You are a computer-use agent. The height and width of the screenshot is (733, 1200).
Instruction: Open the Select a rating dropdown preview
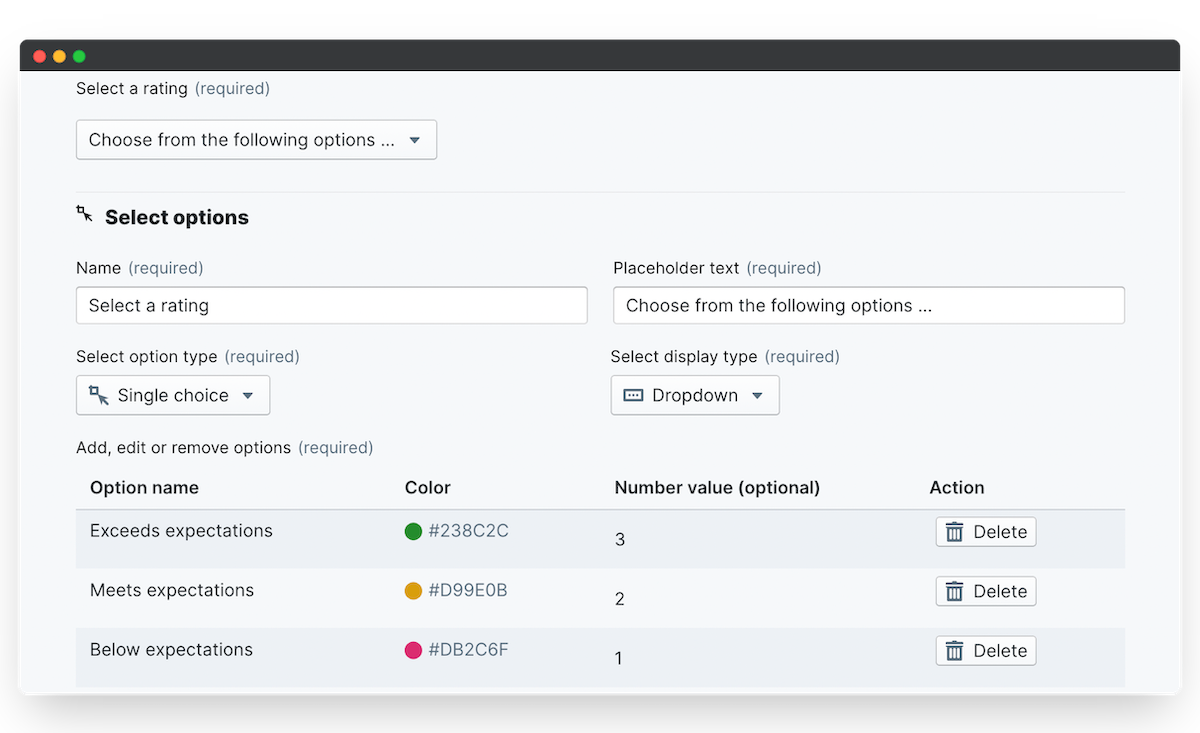[256, 140]
